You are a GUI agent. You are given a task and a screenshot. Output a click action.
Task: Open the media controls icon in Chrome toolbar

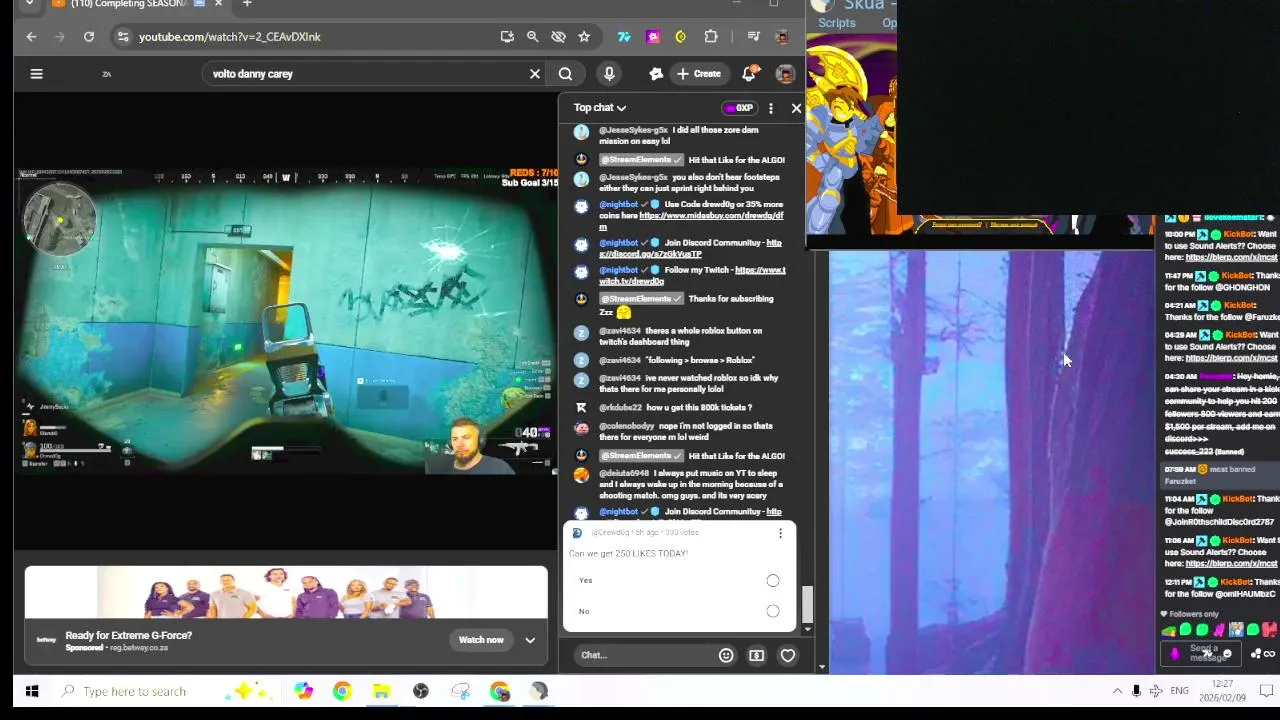click(x=753, y=37)
